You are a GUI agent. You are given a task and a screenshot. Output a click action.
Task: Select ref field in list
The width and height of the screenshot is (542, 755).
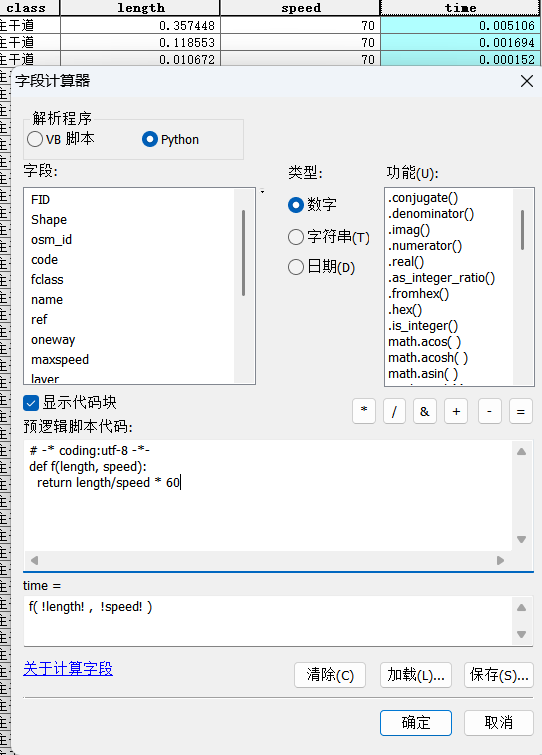[x=39, y=319]
